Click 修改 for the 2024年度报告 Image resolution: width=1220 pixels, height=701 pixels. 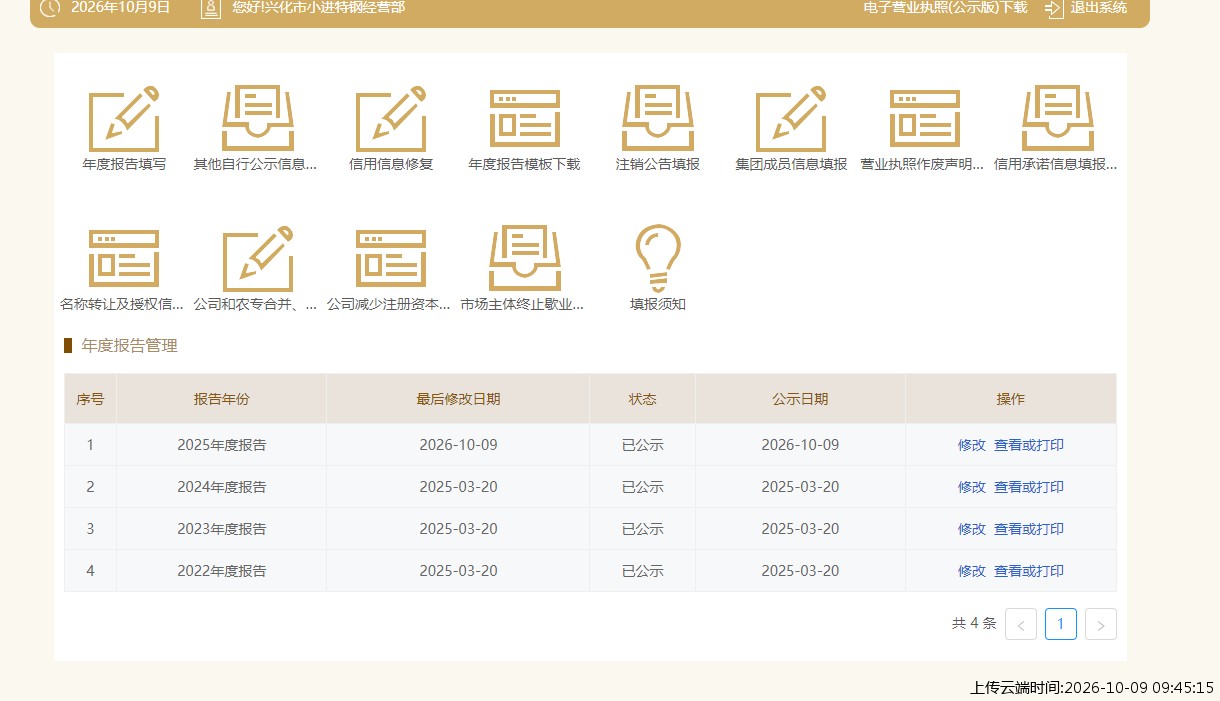(x=972, y=487)
